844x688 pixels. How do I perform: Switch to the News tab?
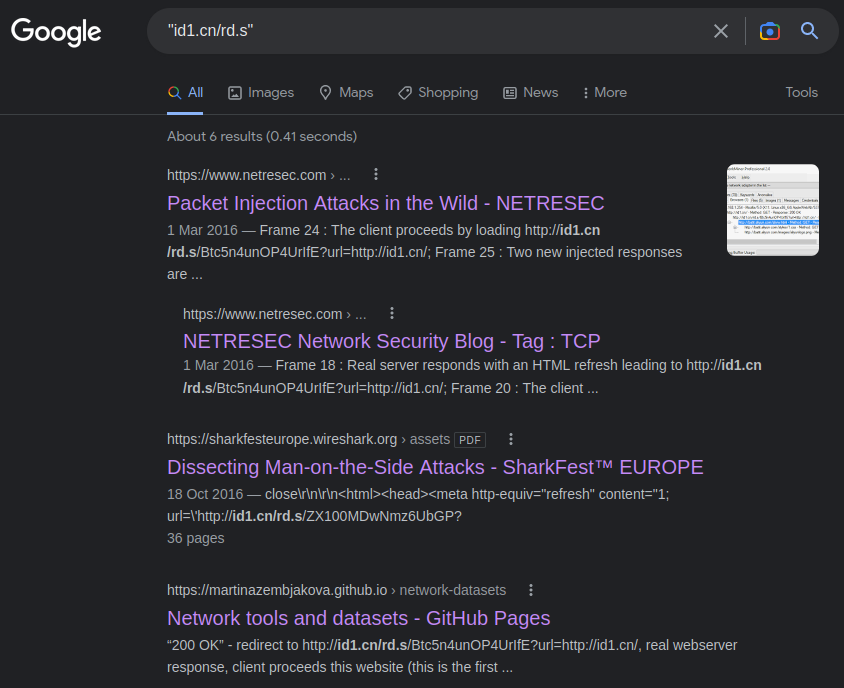click(531, 93)
